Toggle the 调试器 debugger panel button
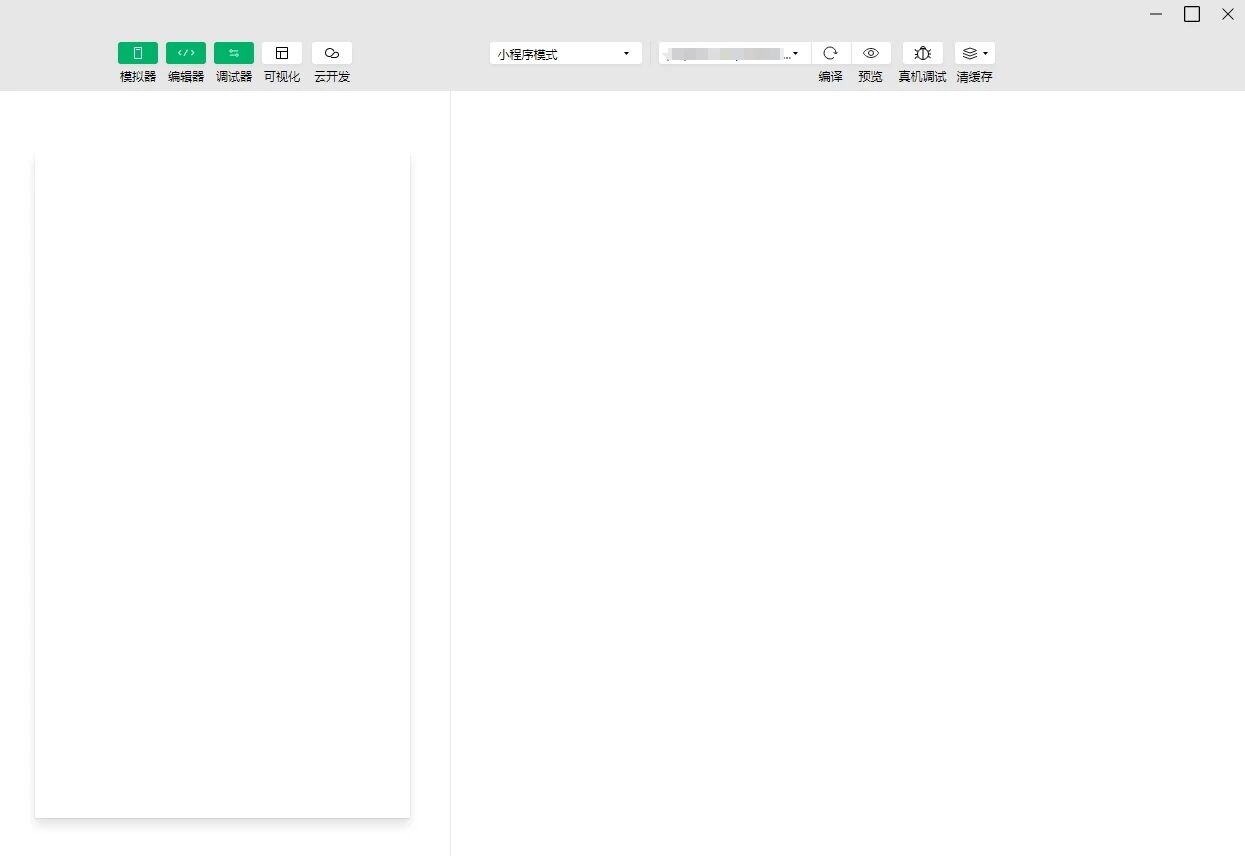 pos(234,53)
